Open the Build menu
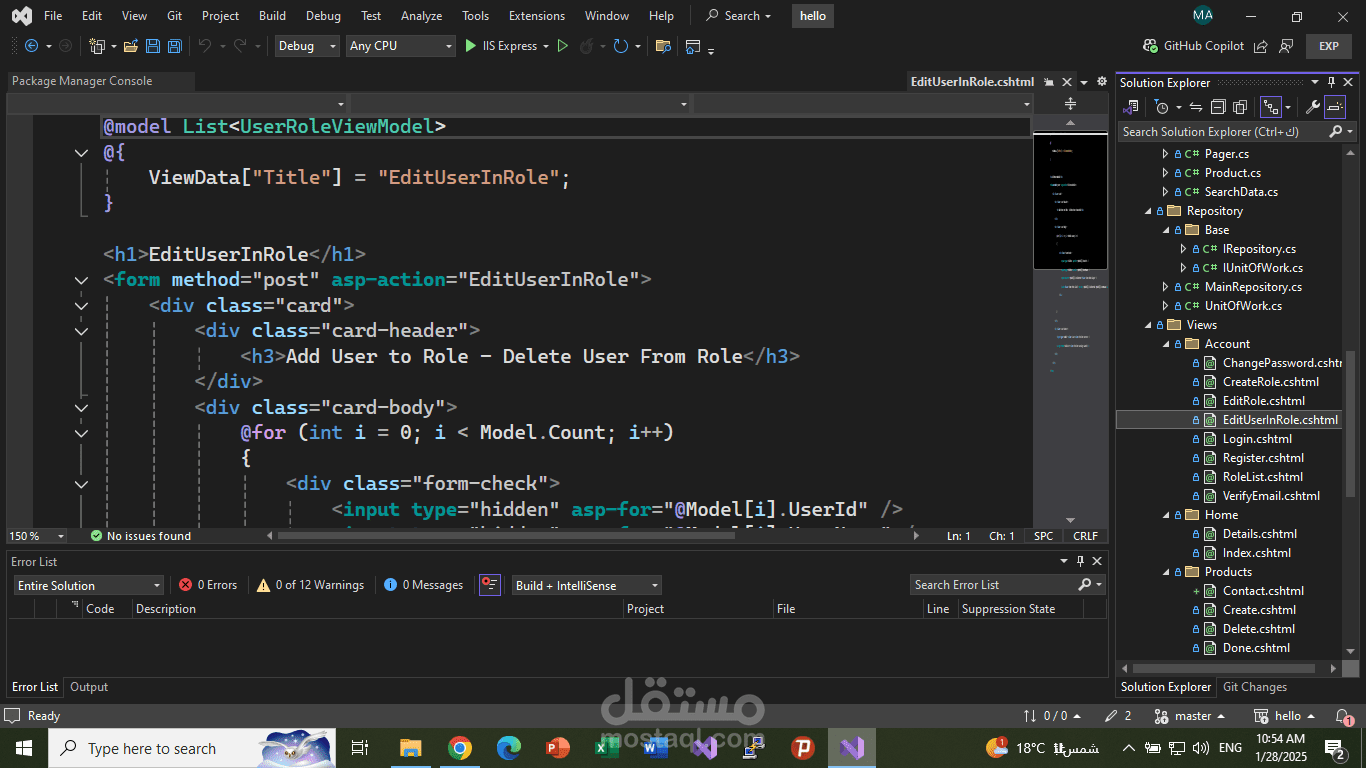The height and width of the screenshot is (768, 1366). [x=272, y=16]
